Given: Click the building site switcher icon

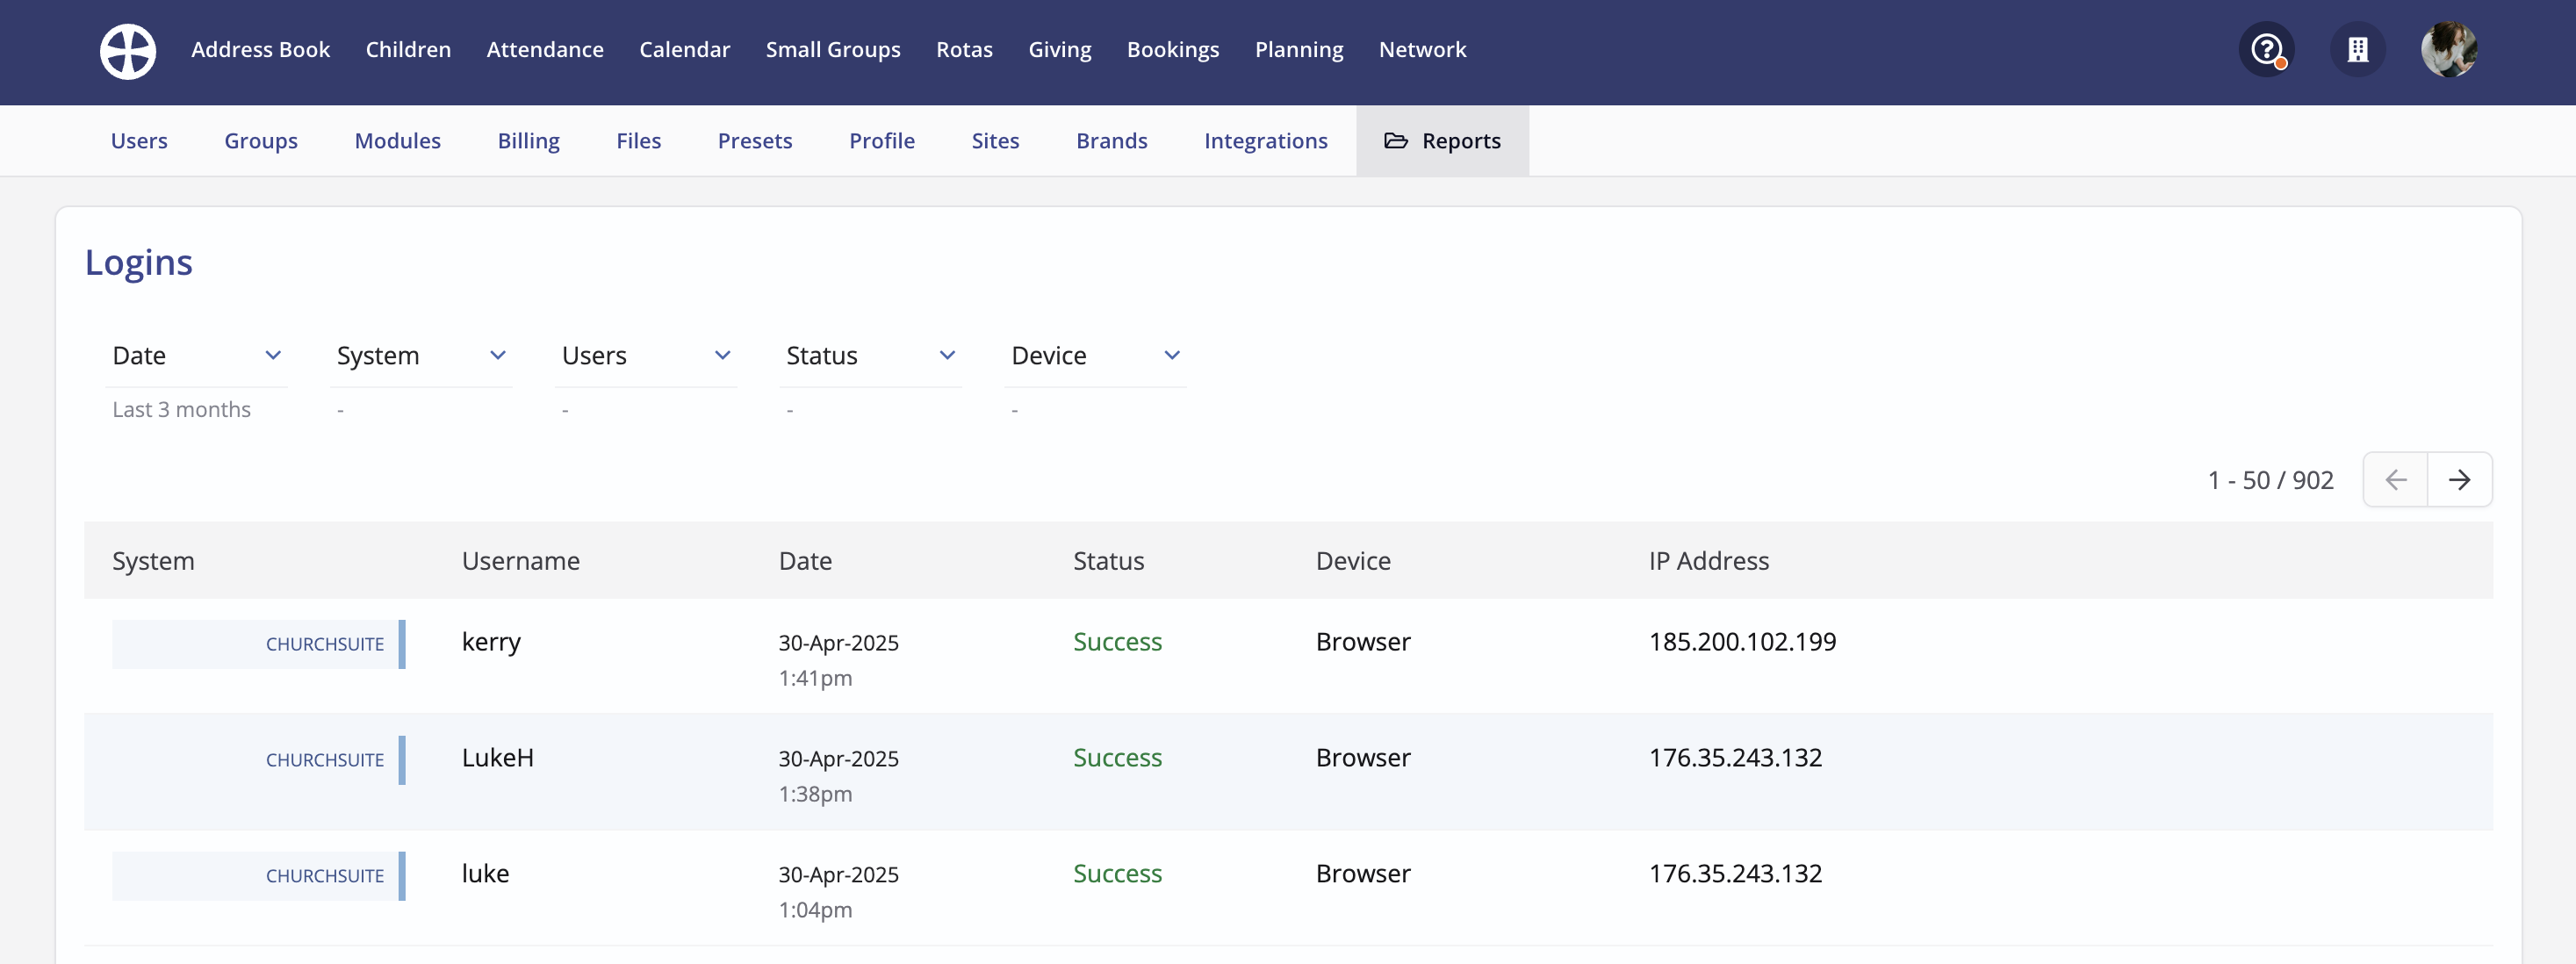Looking at the screenshot, I should tap(2357, 50).
